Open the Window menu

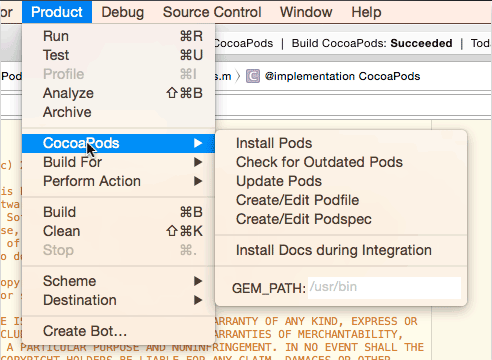[x=306, y=12]
